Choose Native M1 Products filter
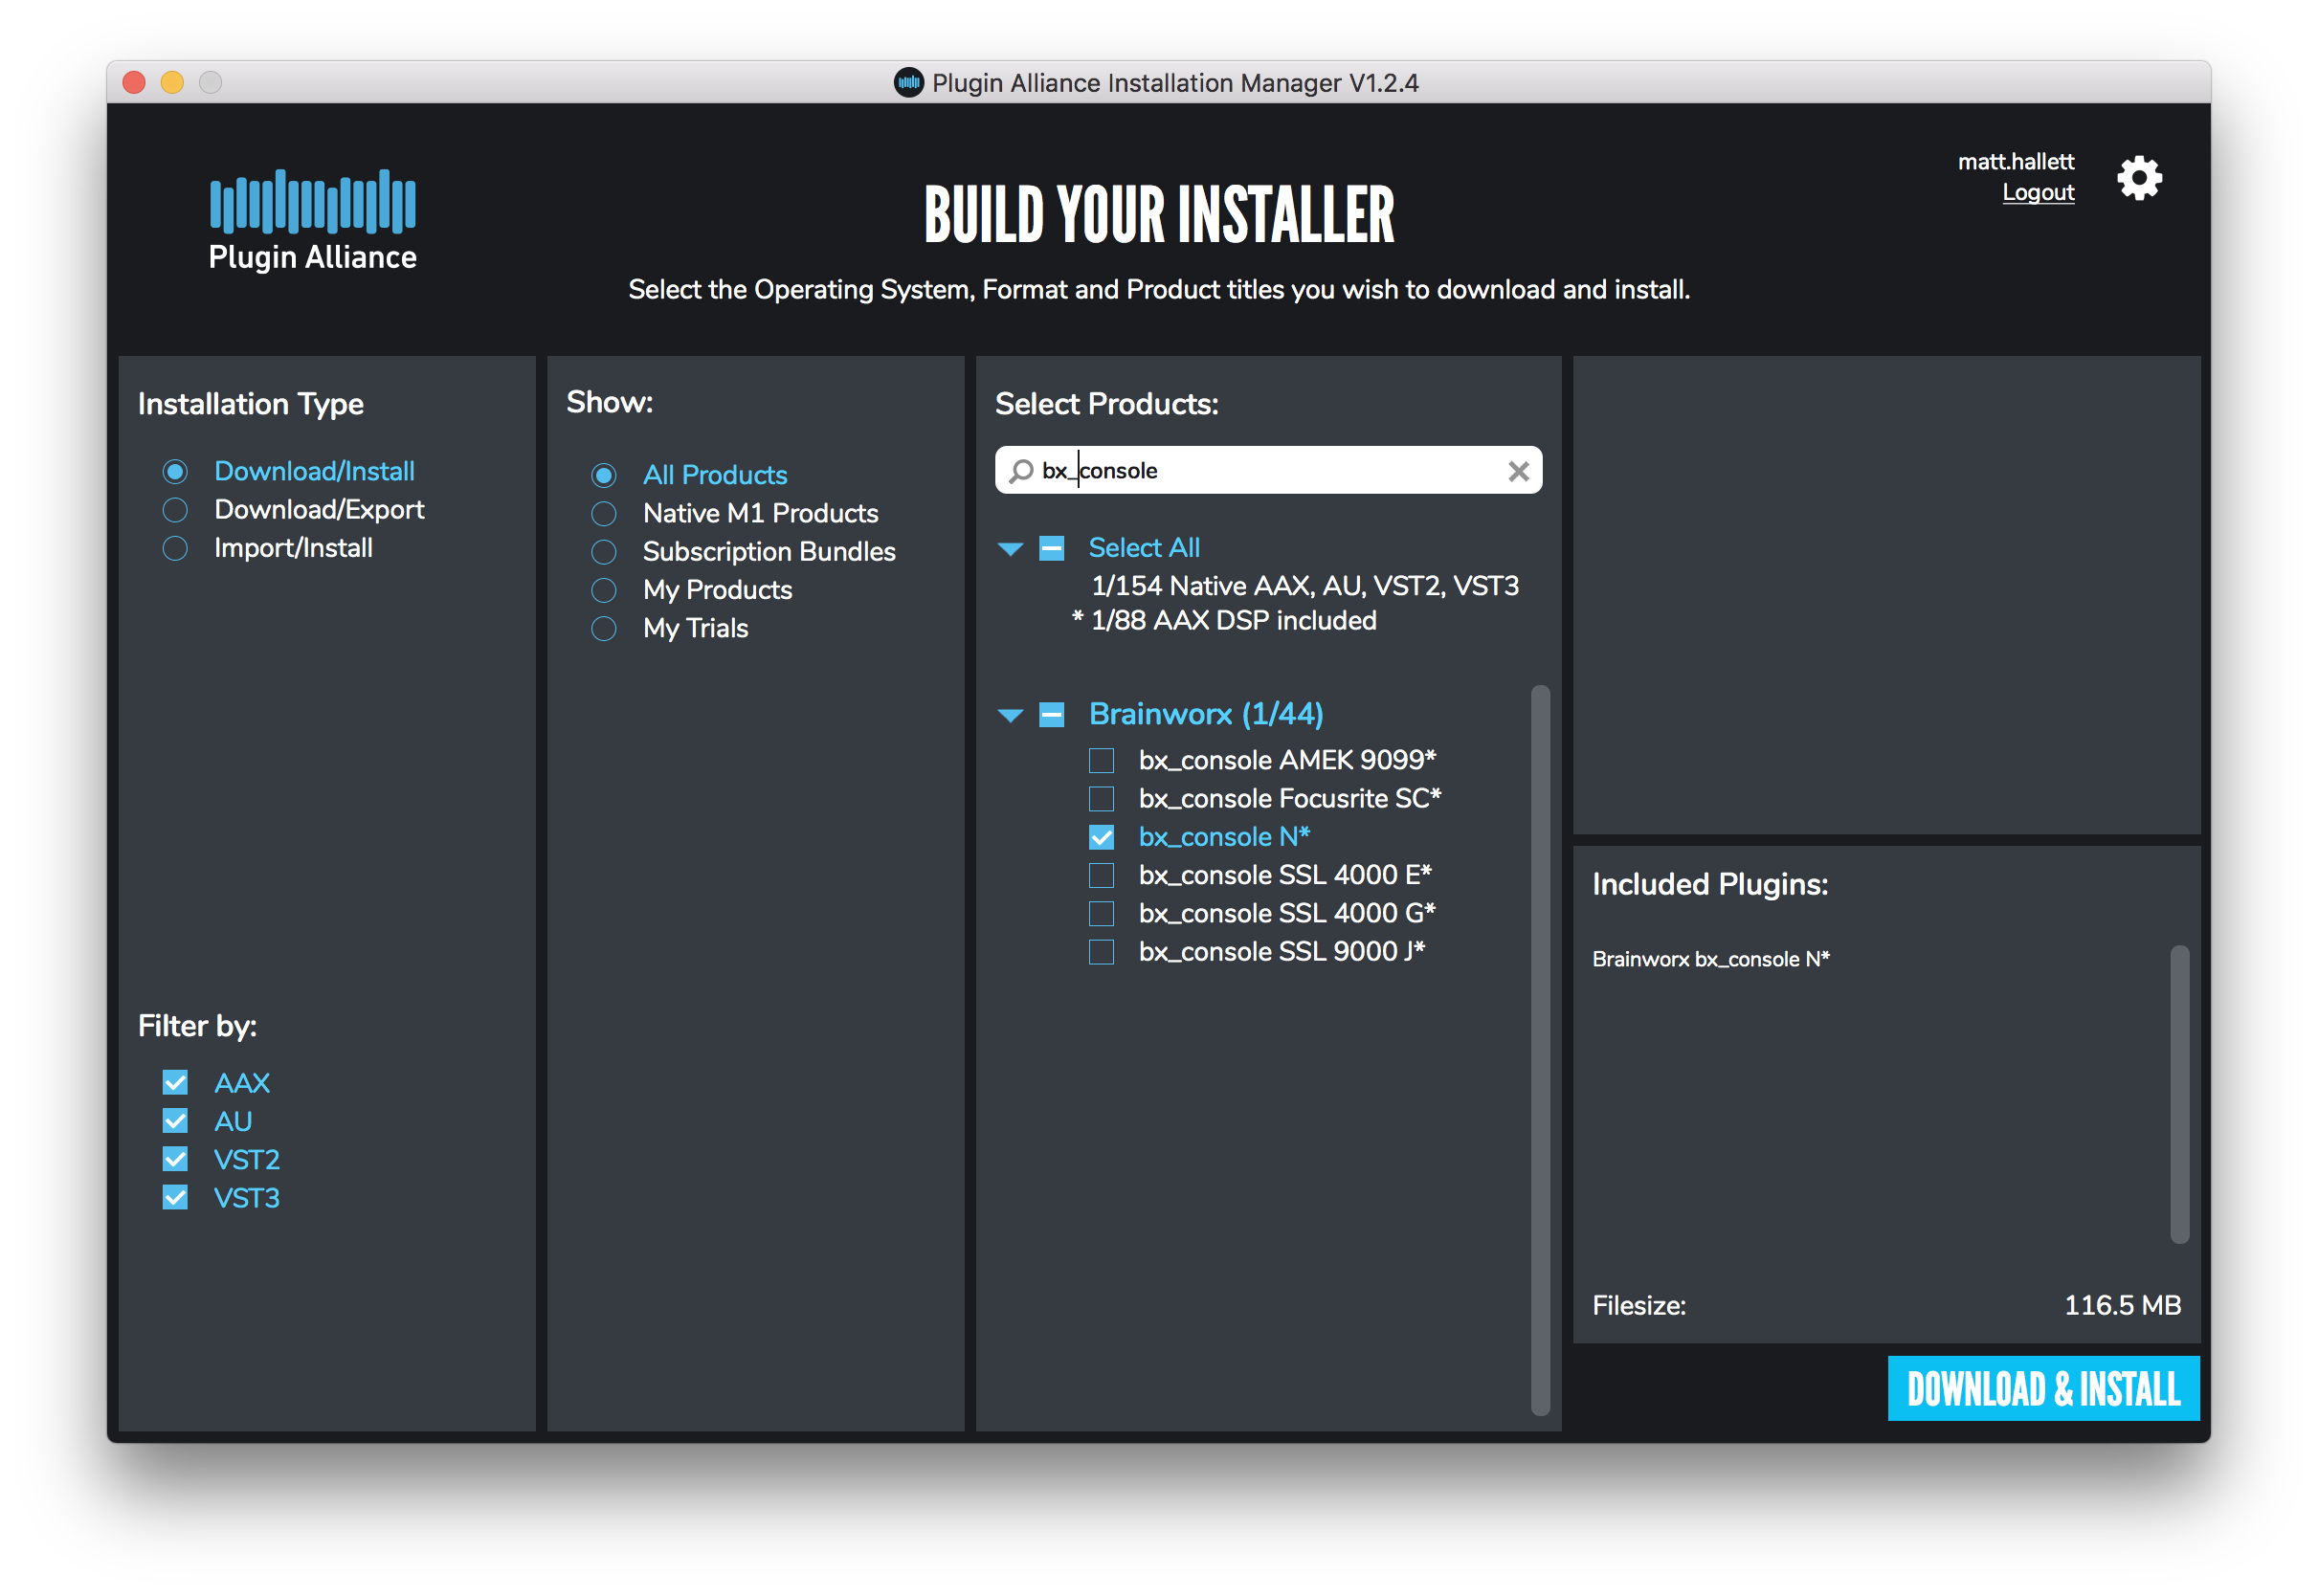 603,514
